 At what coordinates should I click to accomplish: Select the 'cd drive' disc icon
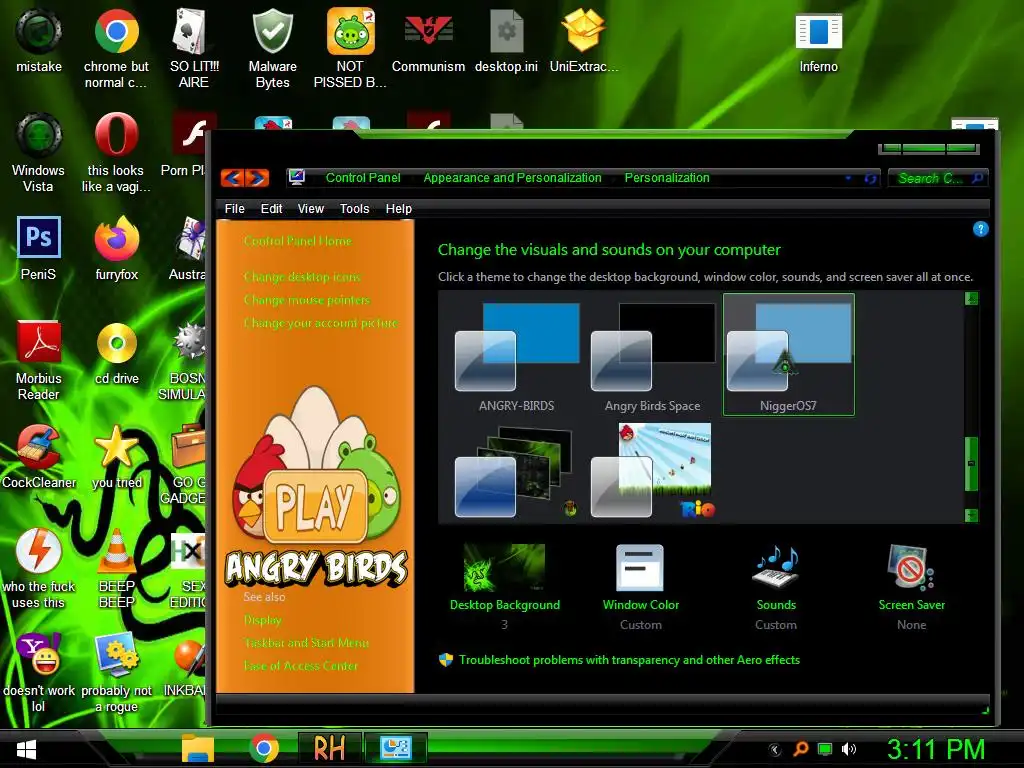click(x=117, y=343)
